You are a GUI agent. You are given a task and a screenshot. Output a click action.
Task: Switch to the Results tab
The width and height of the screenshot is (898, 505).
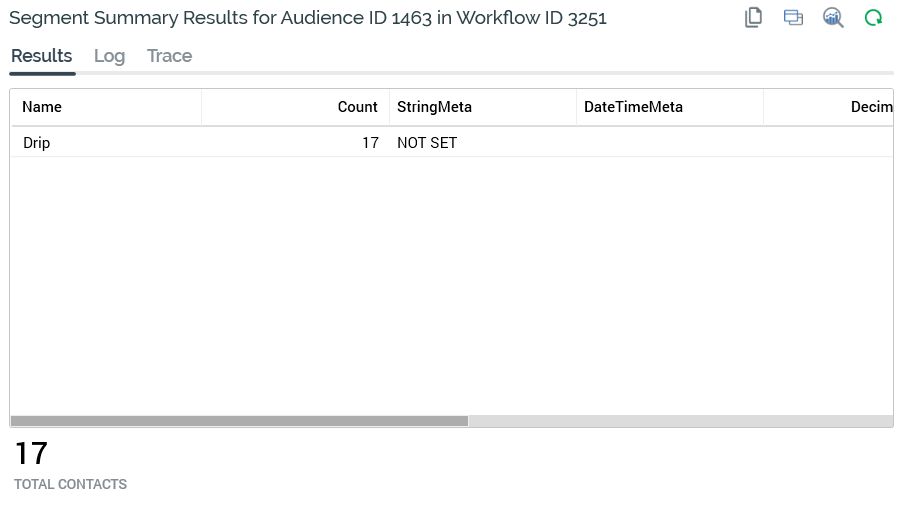coord(42,56)
